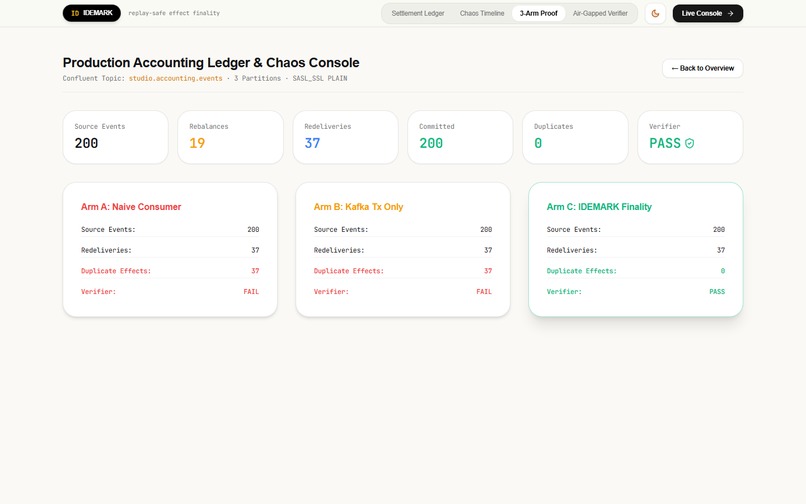Click the Source Events 200 stat card
806x504 pixels.
pos(116,137)
